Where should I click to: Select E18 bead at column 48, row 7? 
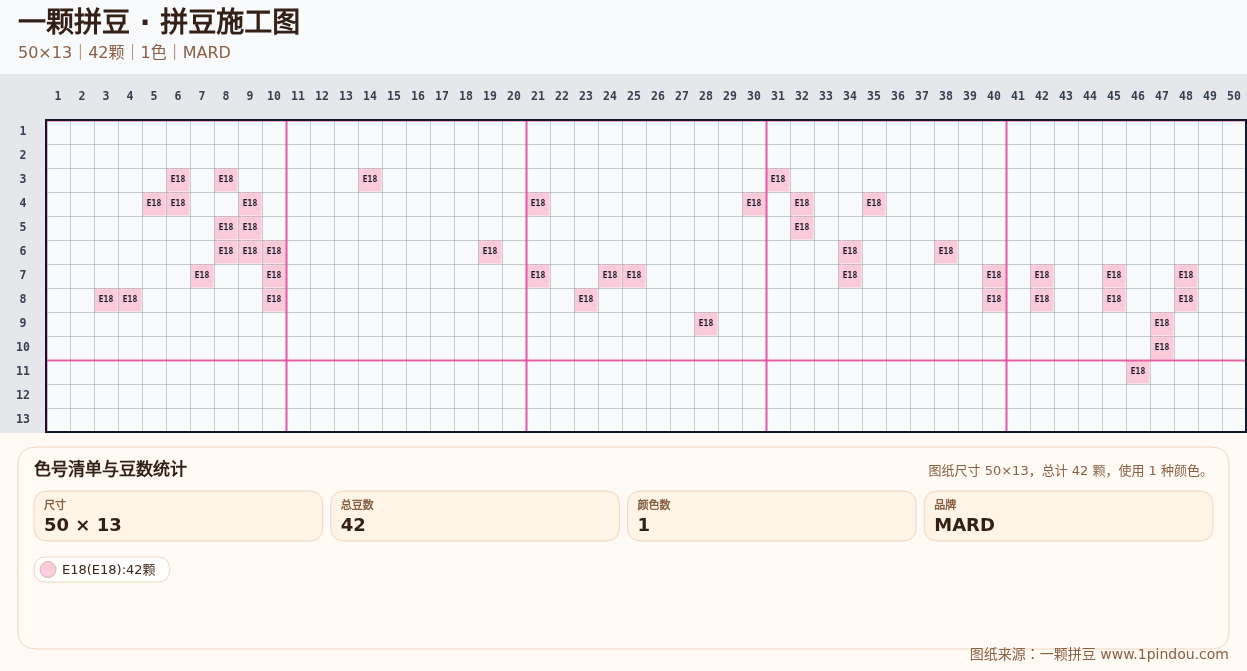pos(1186,276)
